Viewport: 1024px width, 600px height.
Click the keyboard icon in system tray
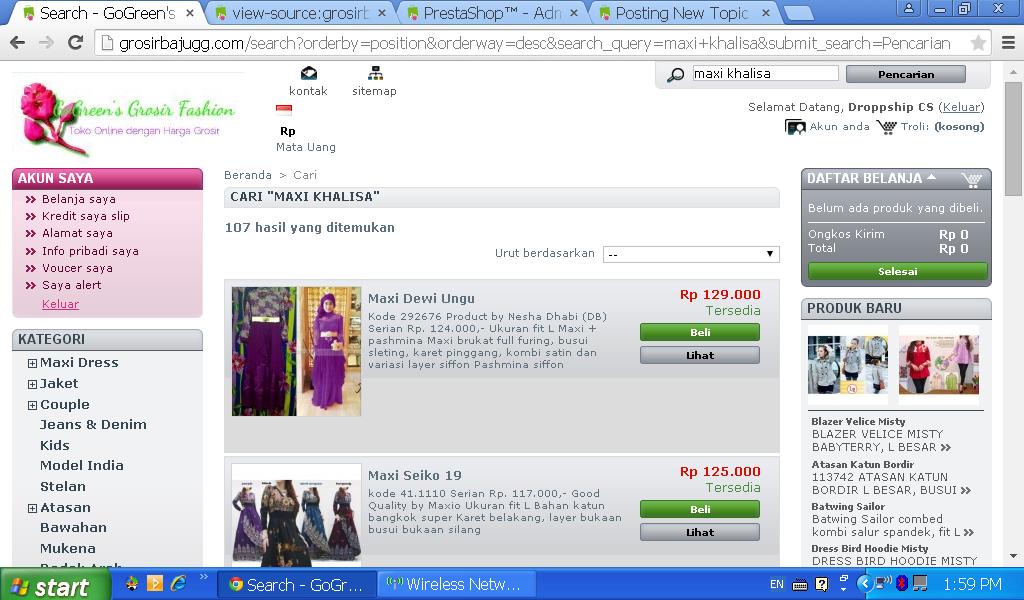click(800, 585)
